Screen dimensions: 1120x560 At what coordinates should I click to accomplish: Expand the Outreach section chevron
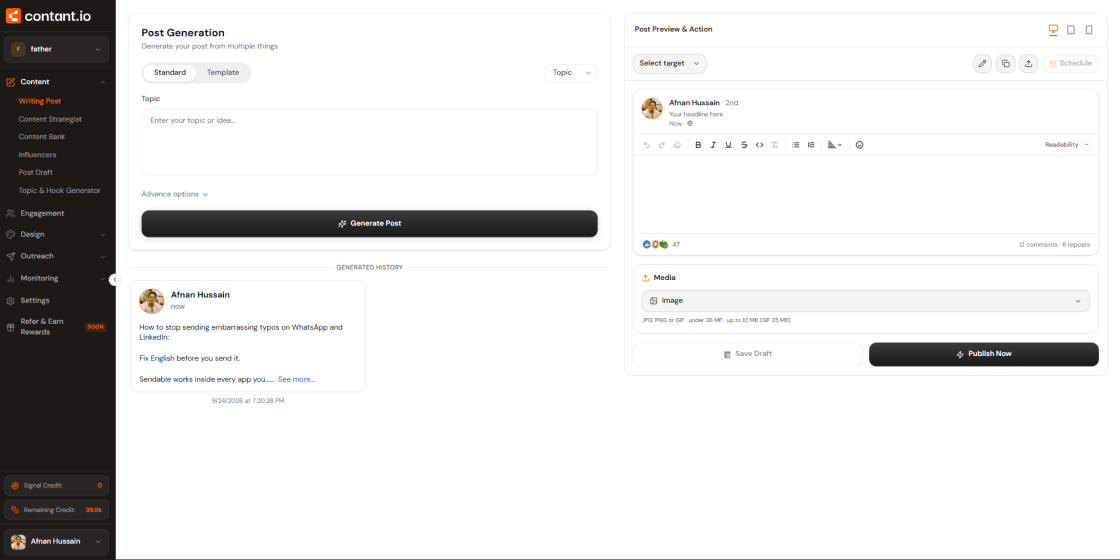click(x=102, y=256)
